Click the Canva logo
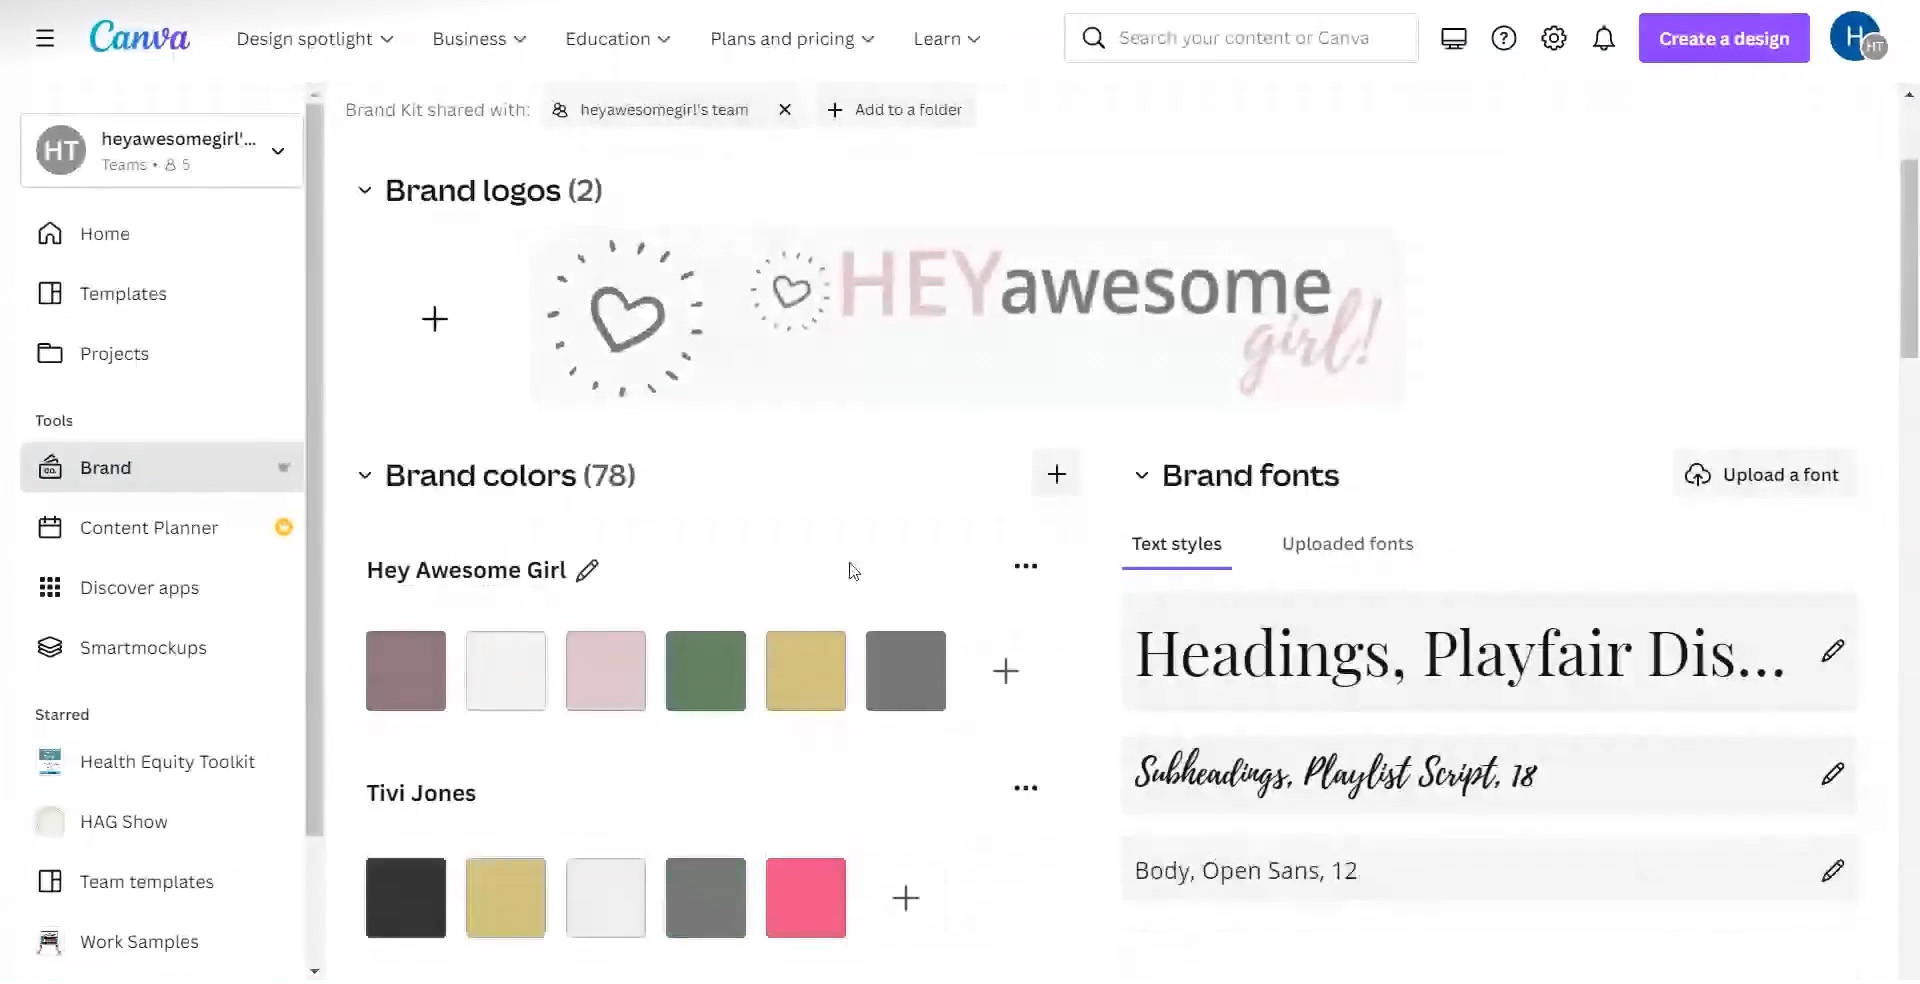Viewport: 1920px width, 984px height. [139, 38]
